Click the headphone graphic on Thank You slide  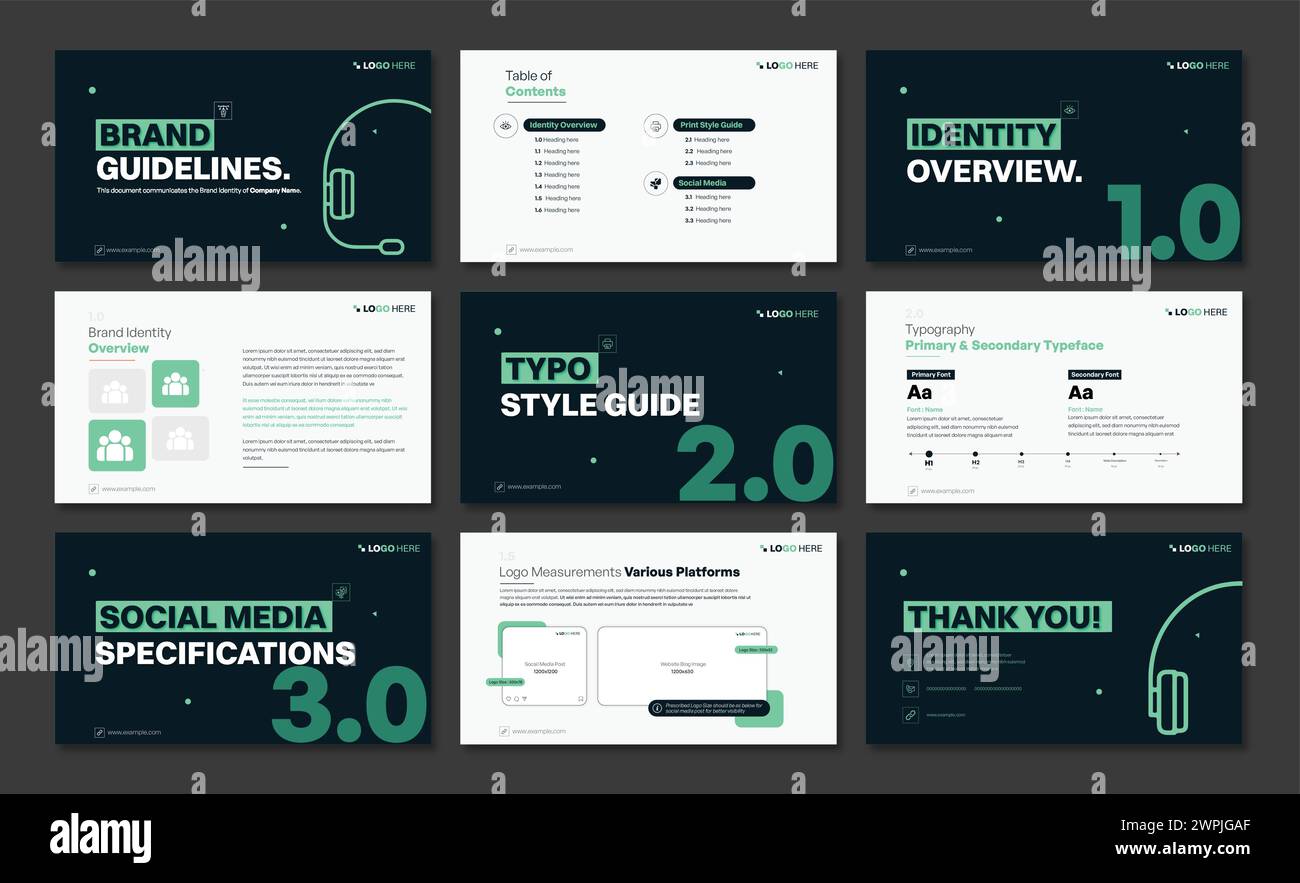click(1194, 657)
